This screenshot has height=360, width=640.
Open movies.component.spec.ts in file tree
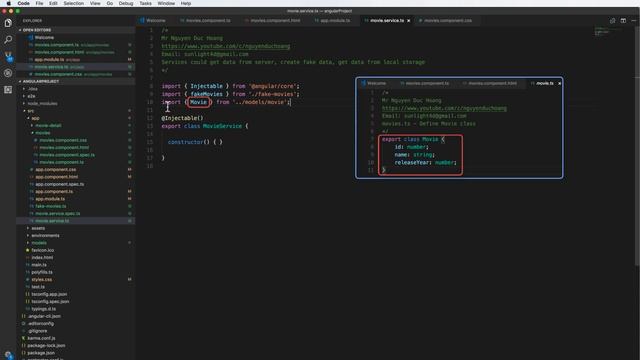click(67, 155)
